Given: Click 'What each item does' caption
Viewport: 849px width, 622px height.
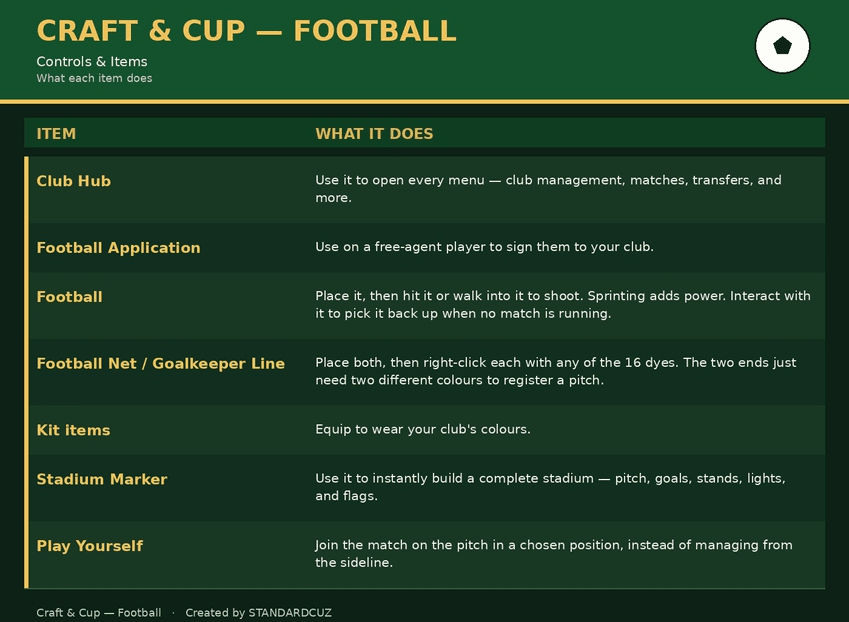Looking at the screenshot, I should click(x=94, y=78).
